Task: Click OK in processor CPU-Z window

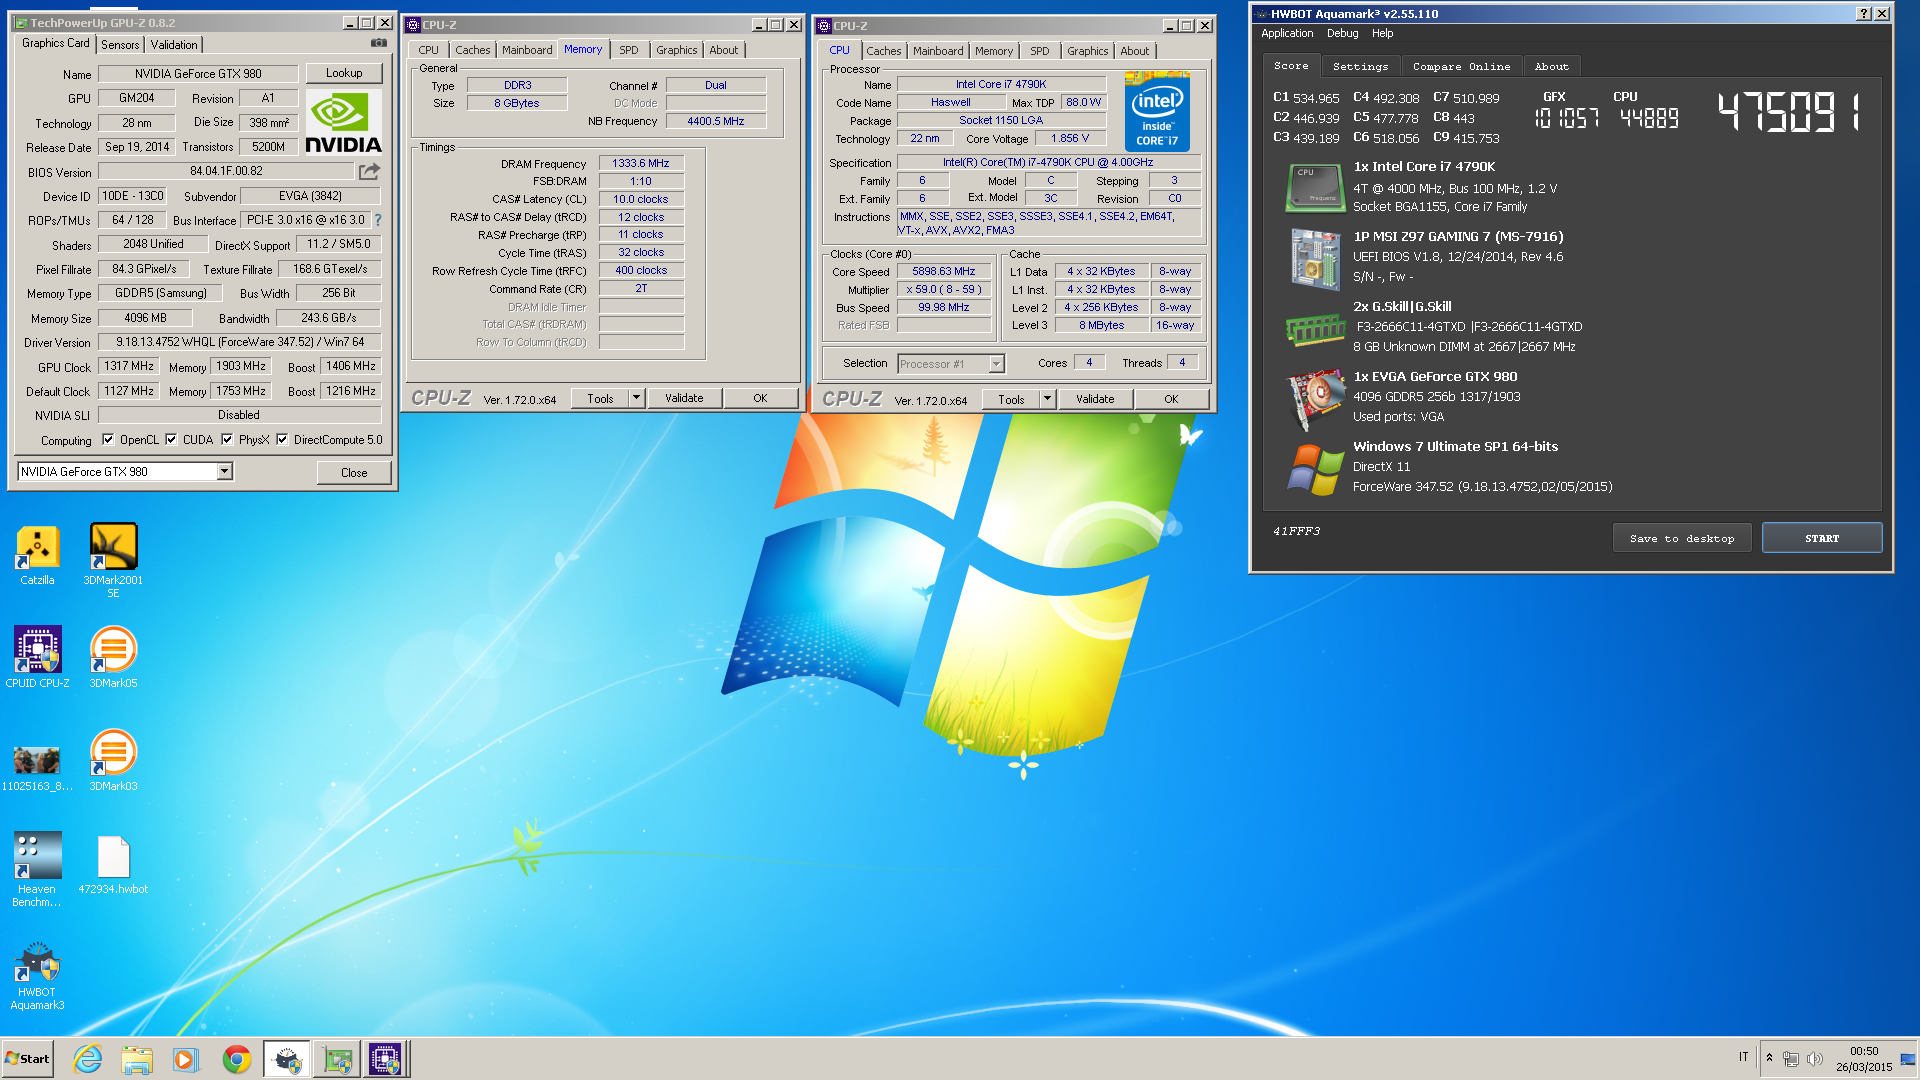Action: (x=1171, y=399)
